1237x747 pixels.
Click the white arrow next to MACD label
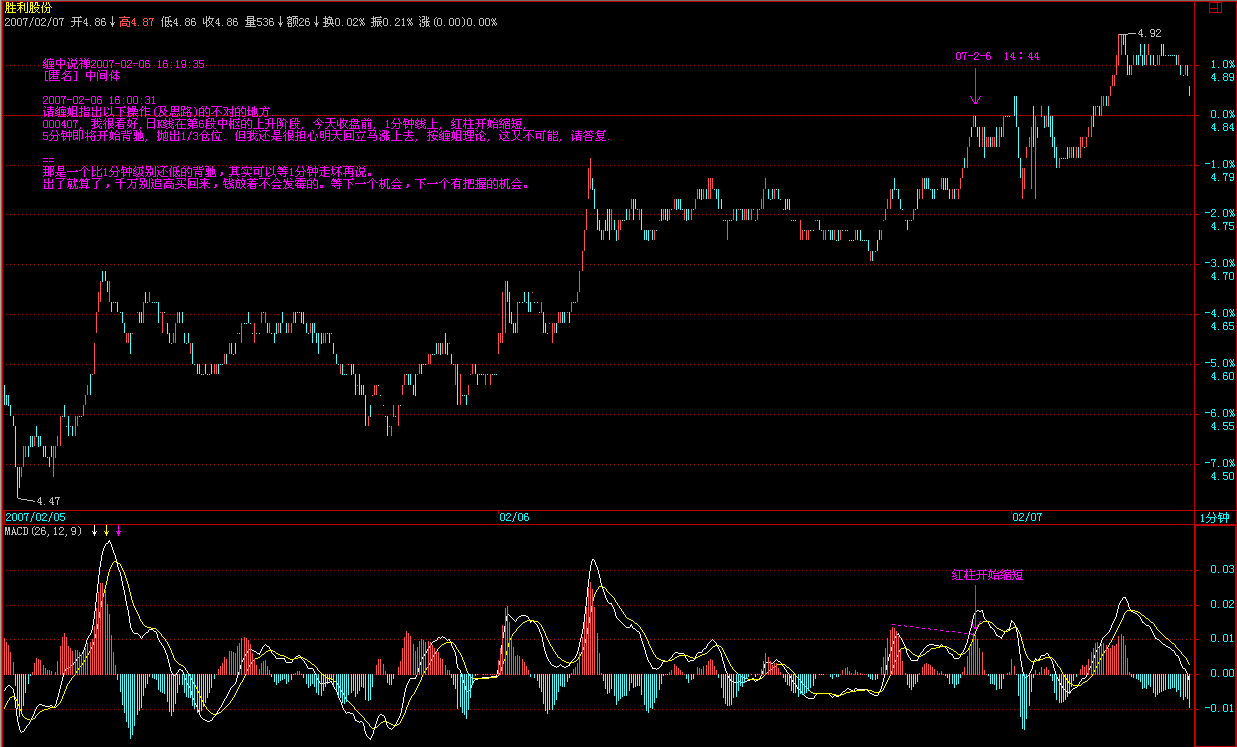coord(95,531)
